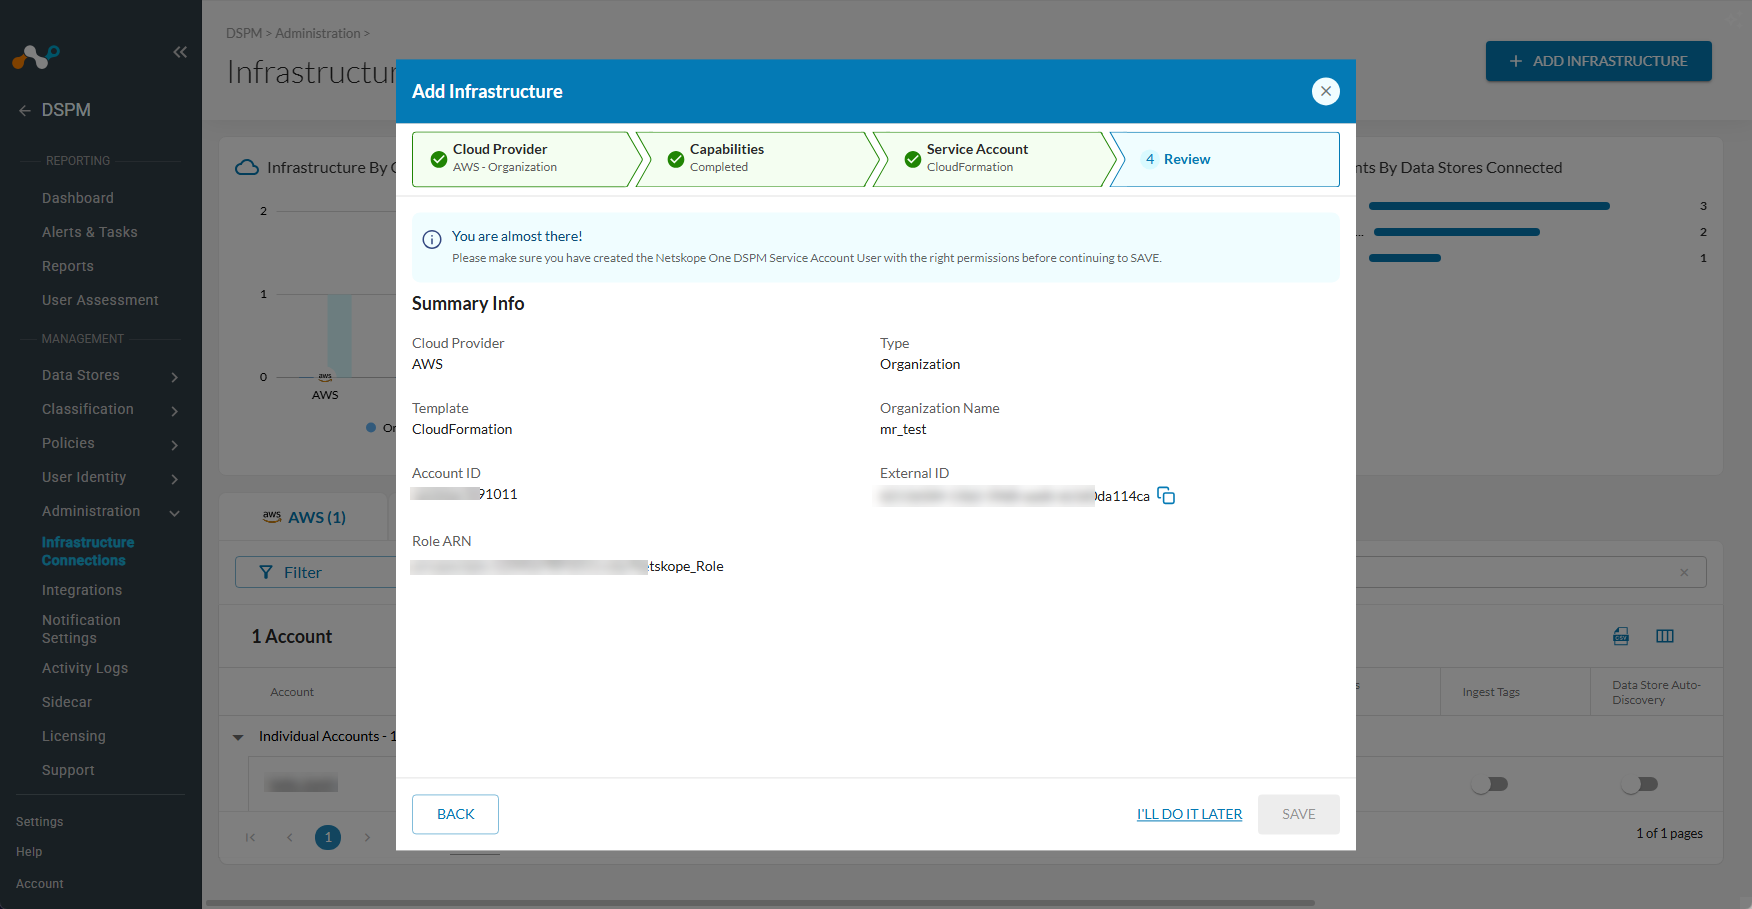Click the DSPM breadcrumb link

(244, 33)
